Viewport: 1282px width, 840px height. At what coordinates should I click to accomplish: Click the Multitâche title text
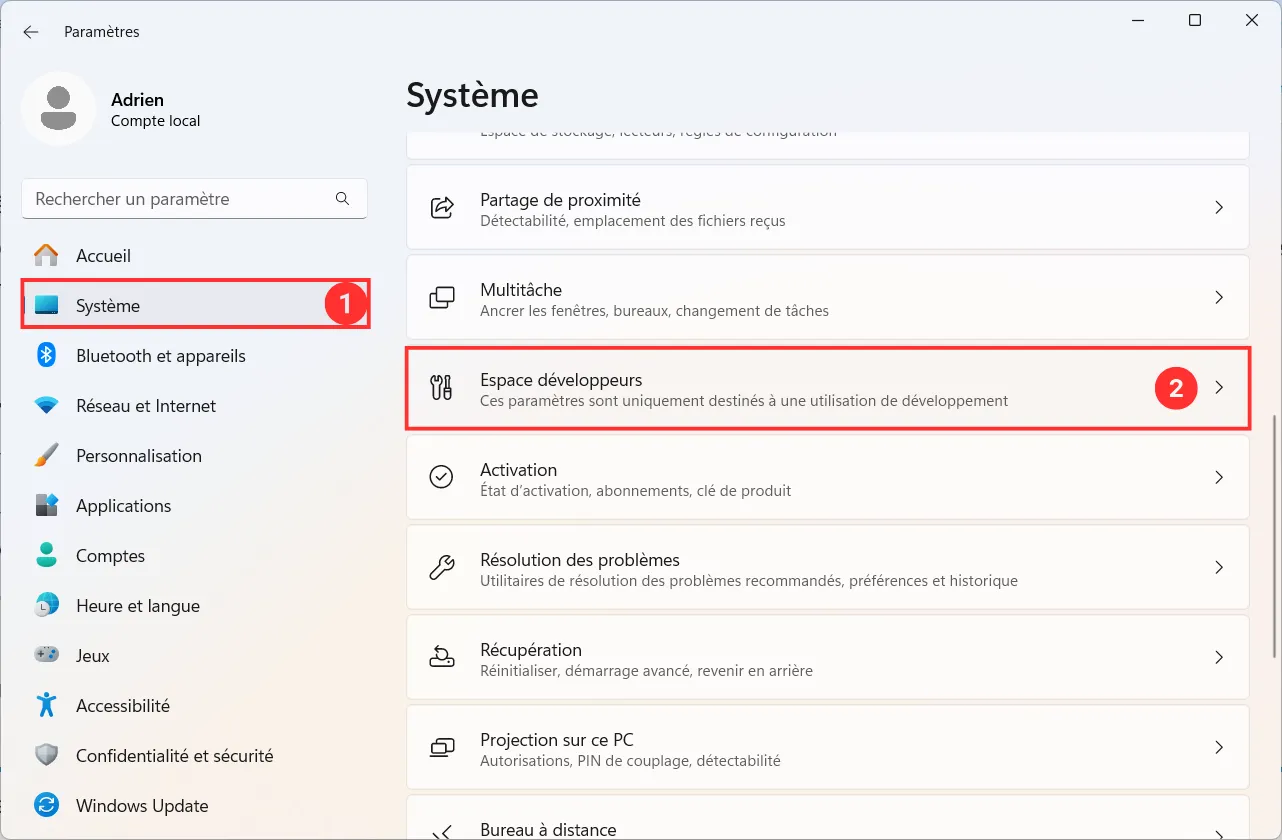(x=521, y=290)
